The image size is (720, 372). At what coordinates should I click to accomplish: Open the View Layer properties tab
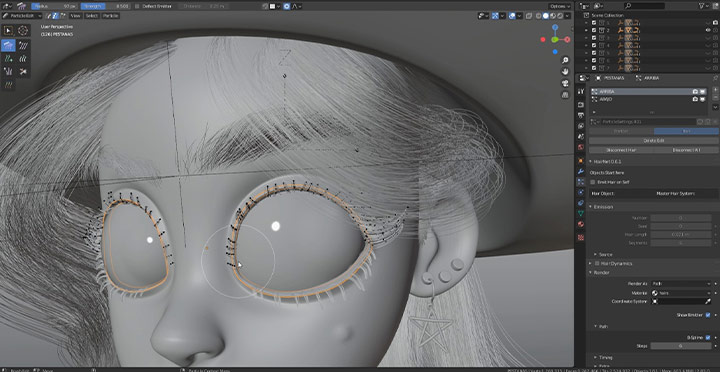pos(581,126)
